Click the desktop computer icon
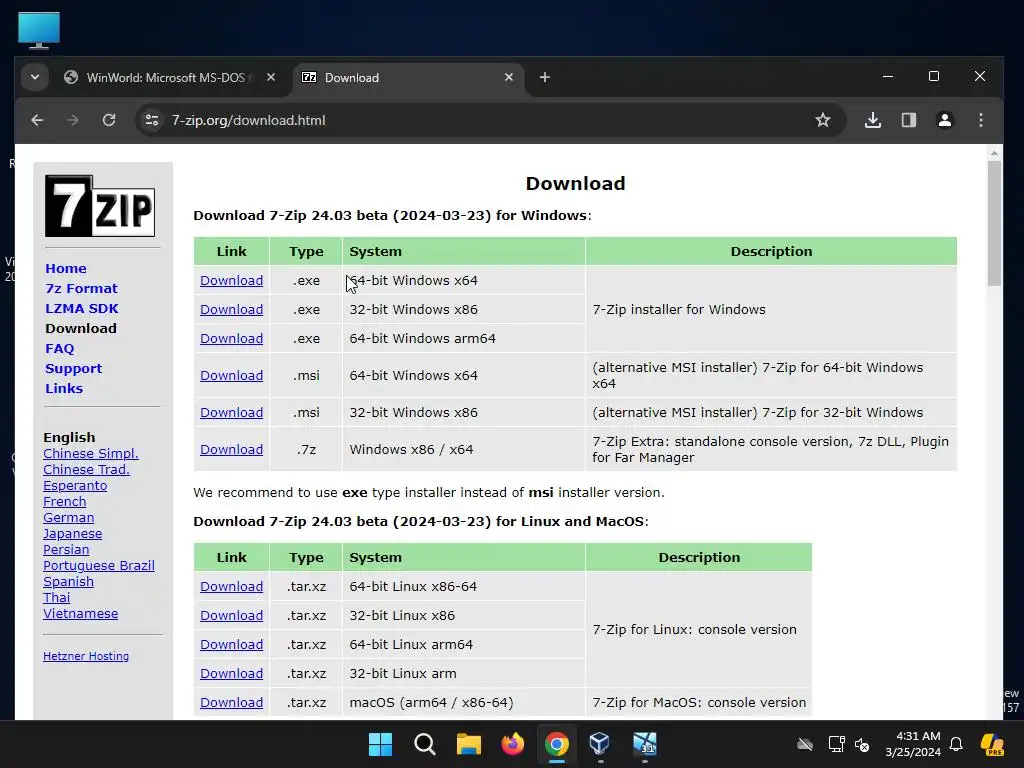This screenshot has height=768, width=1024. 39,30
